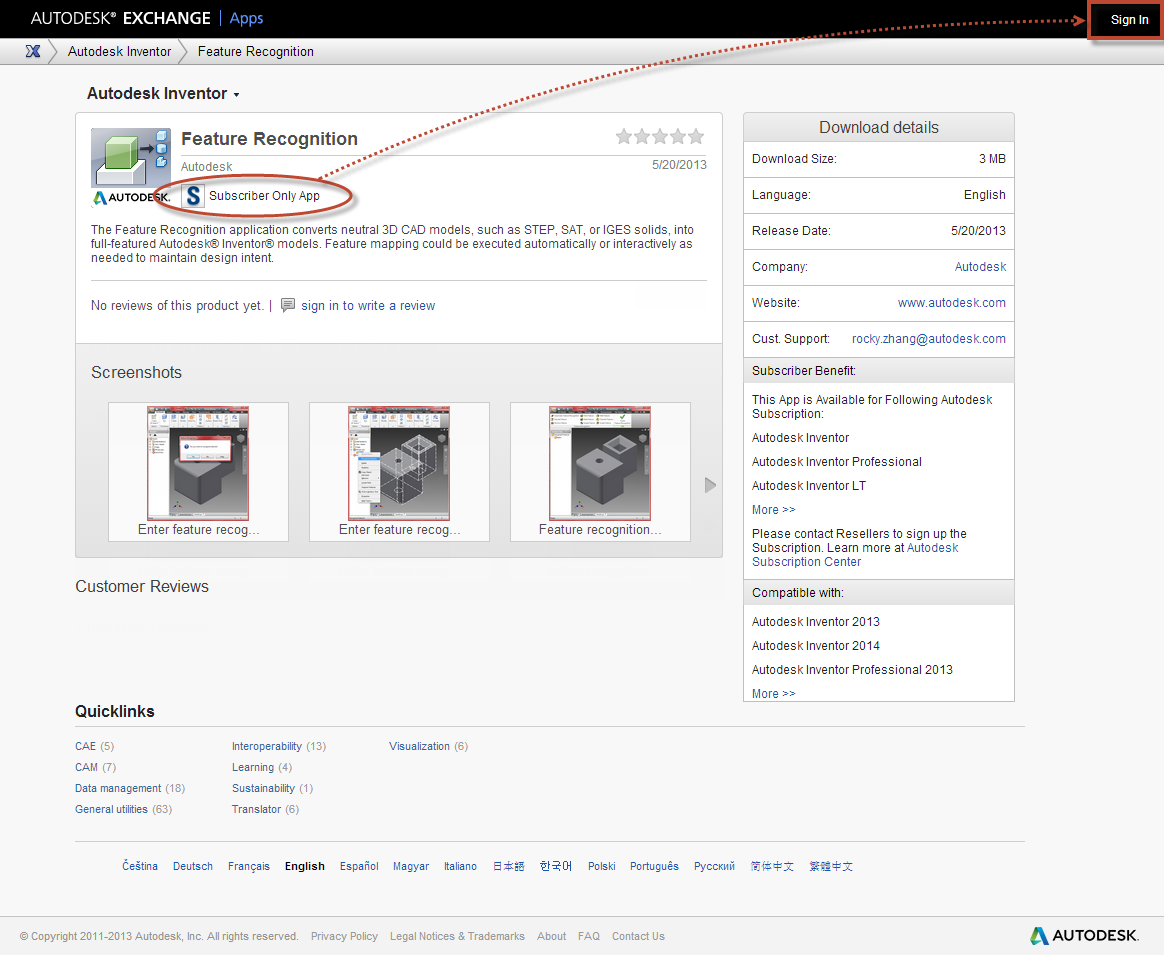
Task: Select Autodesk Inventor in the breadcrumb
Action: click(119, 51)
